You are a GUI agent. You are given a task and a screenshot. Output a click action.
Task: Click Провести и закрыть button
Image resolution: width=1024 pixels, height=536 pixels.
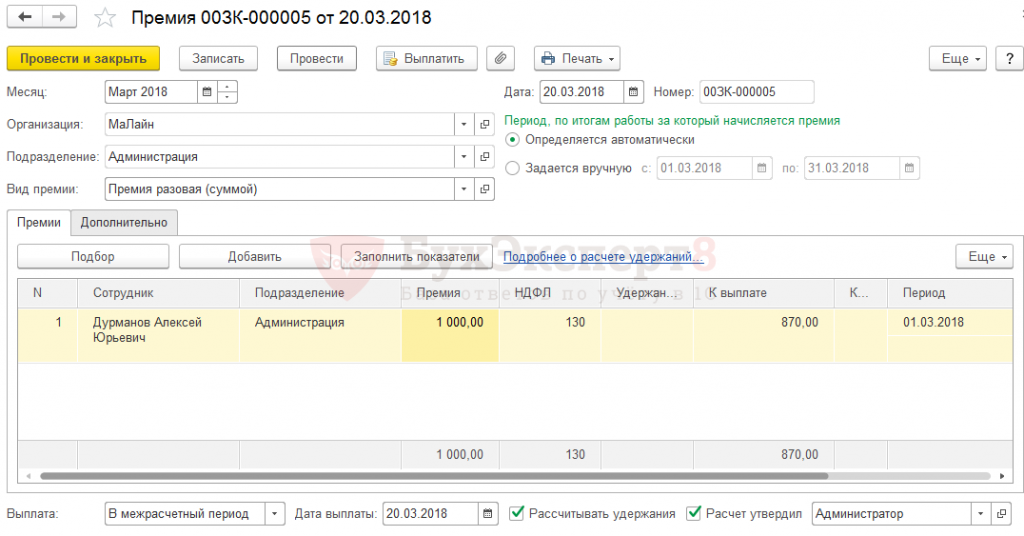tap(83, 58)
